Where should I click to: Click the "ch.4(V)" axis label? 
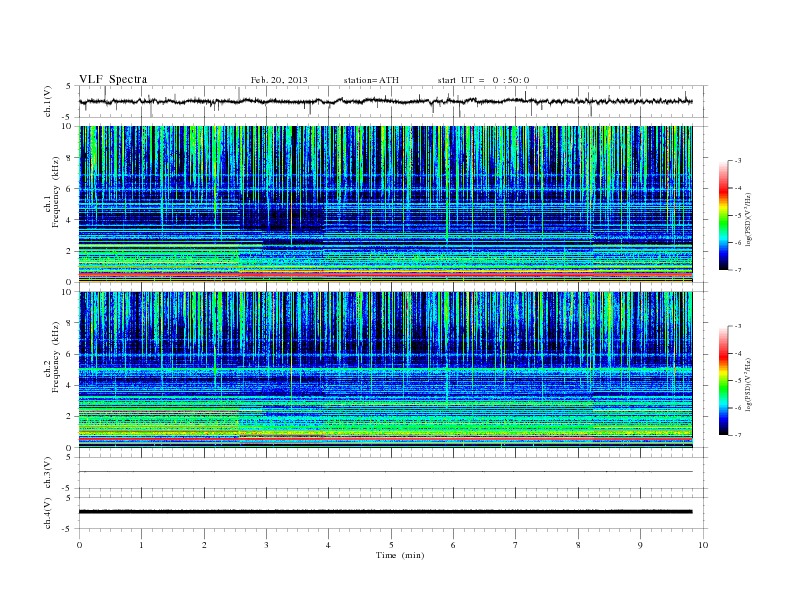(48, 513)
